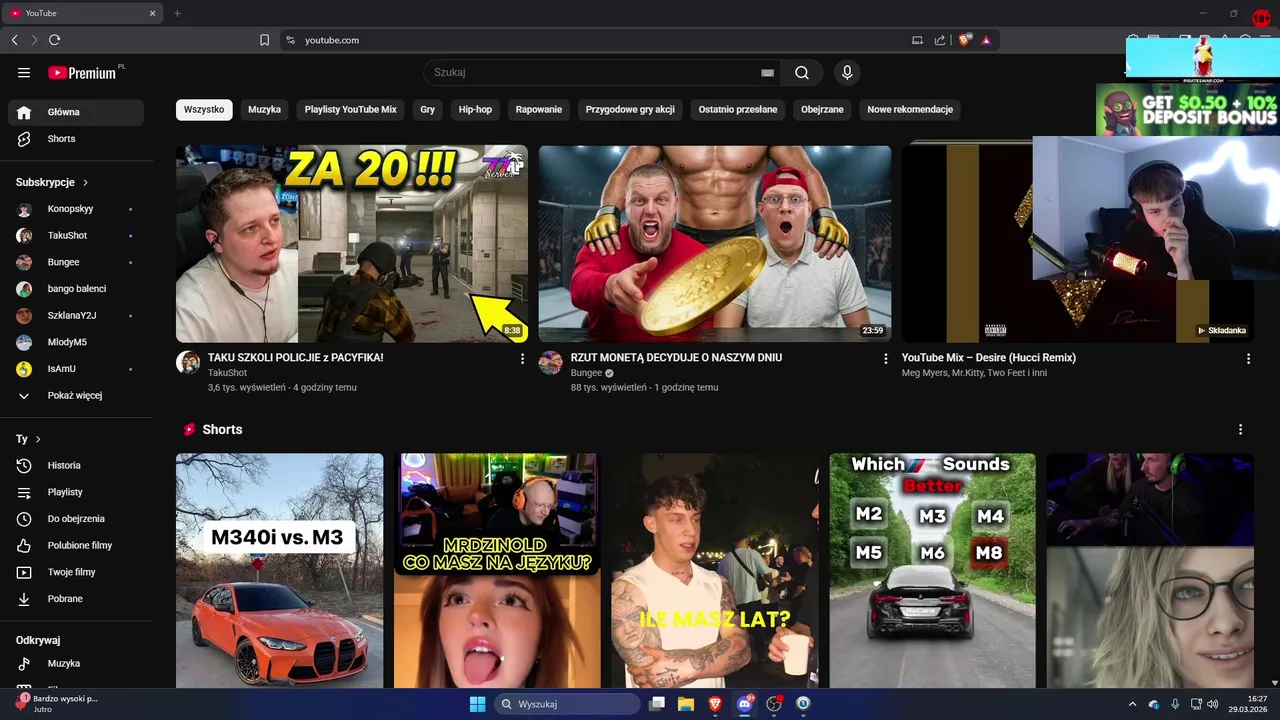Viewport: 1280px width, 720px height.
Task: Bookmark this page icon
Action: click(264, 40)
